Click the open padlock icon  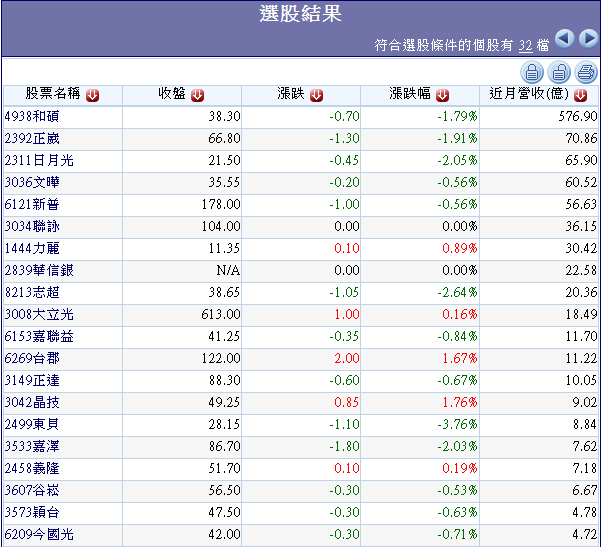click(x=559, y=72)
